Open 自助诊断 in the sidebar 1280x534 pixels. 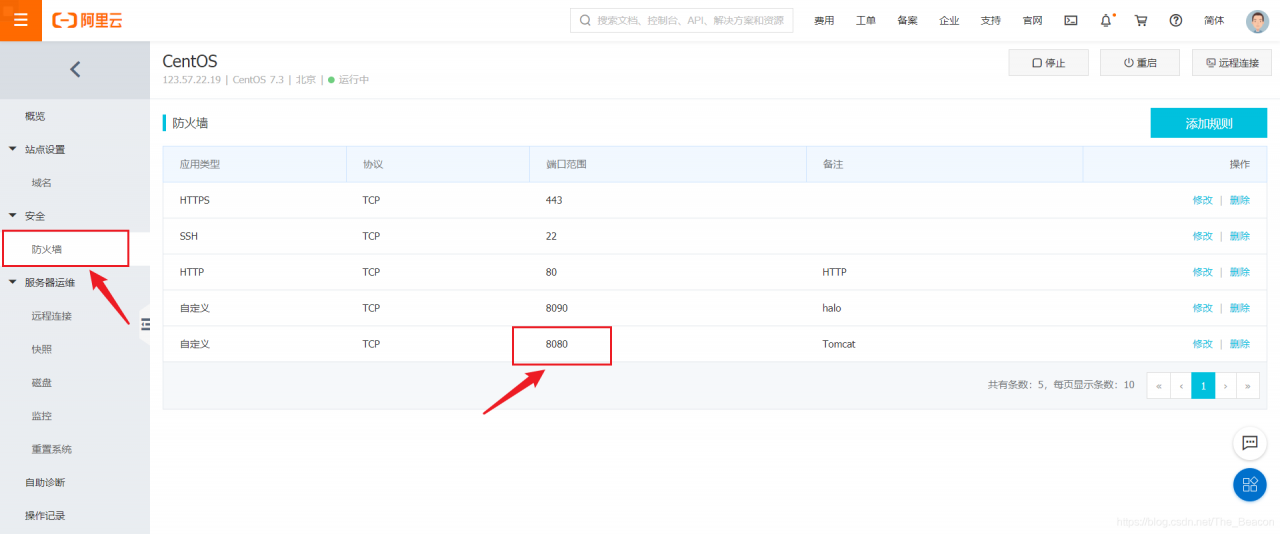click(x=46, y=482)
